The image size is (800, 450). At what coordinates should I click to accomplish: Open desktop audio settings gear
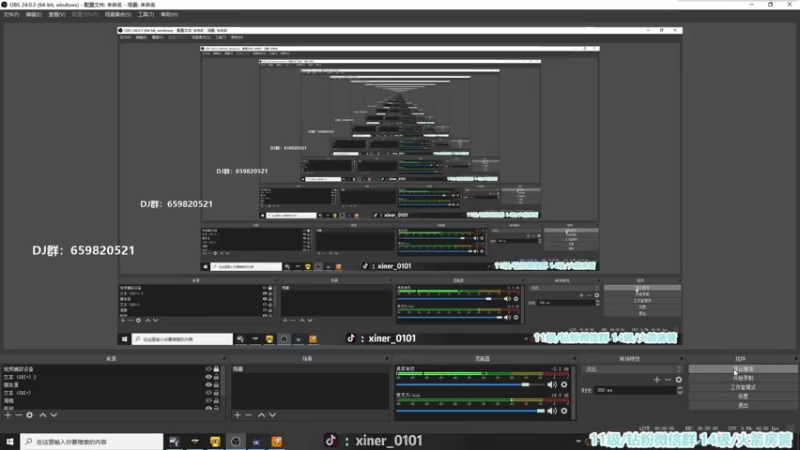pyautogui.click(x=564, y=385)
